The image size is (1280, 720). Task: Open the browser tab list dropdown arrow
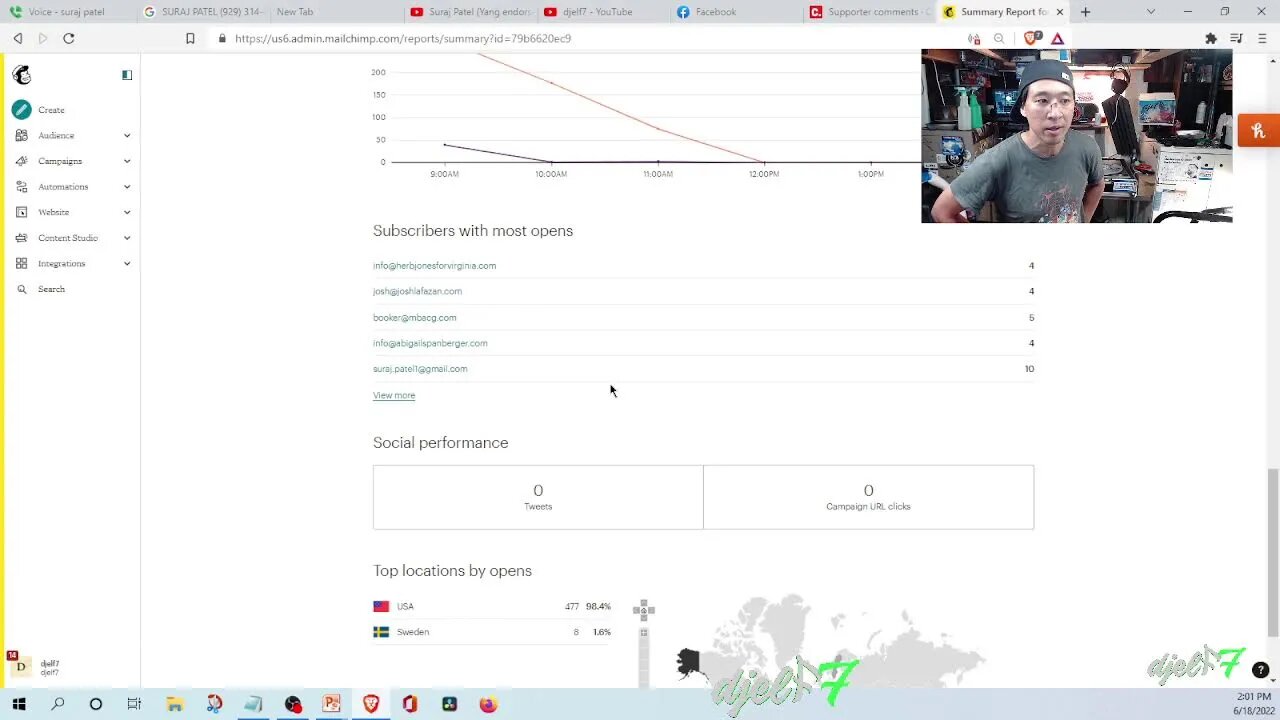click(1151, 12)
